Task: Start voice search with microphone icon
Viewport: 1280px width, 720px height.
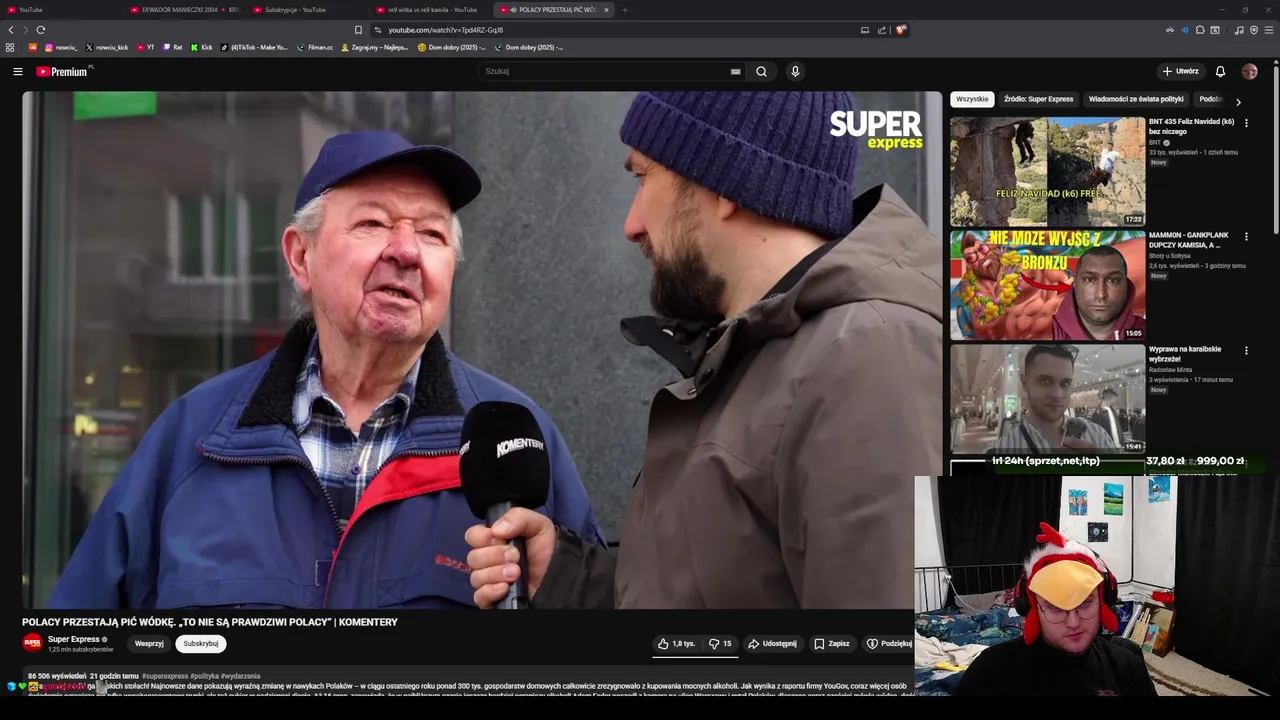Action: coord(795,71)
